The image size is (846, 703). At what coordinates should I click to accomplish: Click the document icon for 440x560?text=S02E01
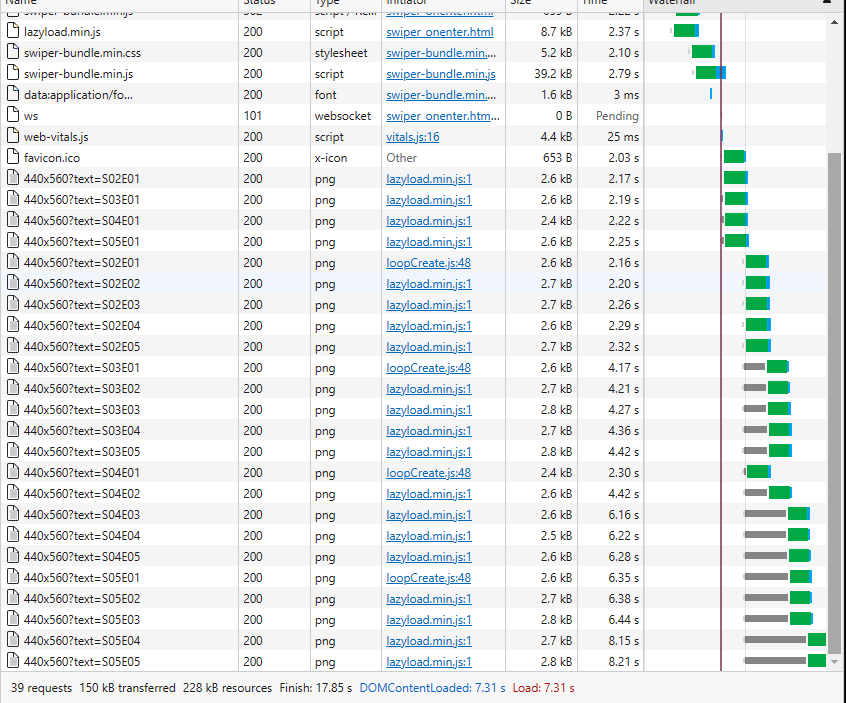click(x=13, y=178)
